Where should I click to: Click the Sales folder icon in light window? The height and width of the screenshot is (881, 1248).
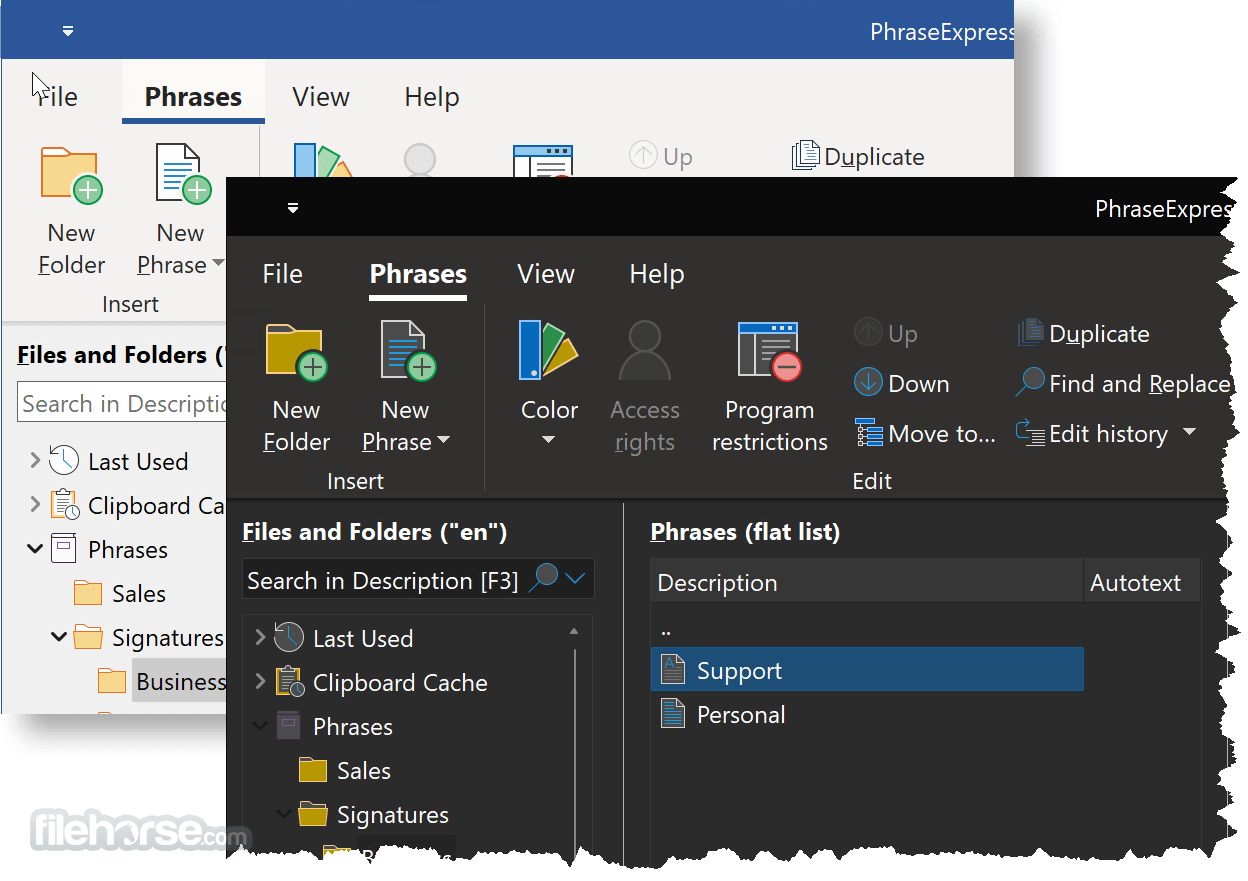coord(88,593)
